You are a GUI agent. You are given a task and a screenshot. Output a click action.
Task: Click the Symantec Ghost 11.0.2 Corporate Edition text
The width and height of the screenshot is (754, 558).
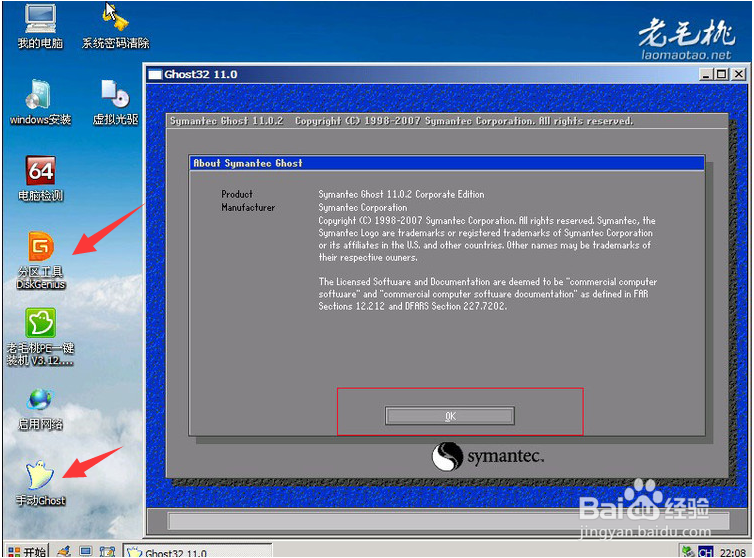[x=401, y=194]
